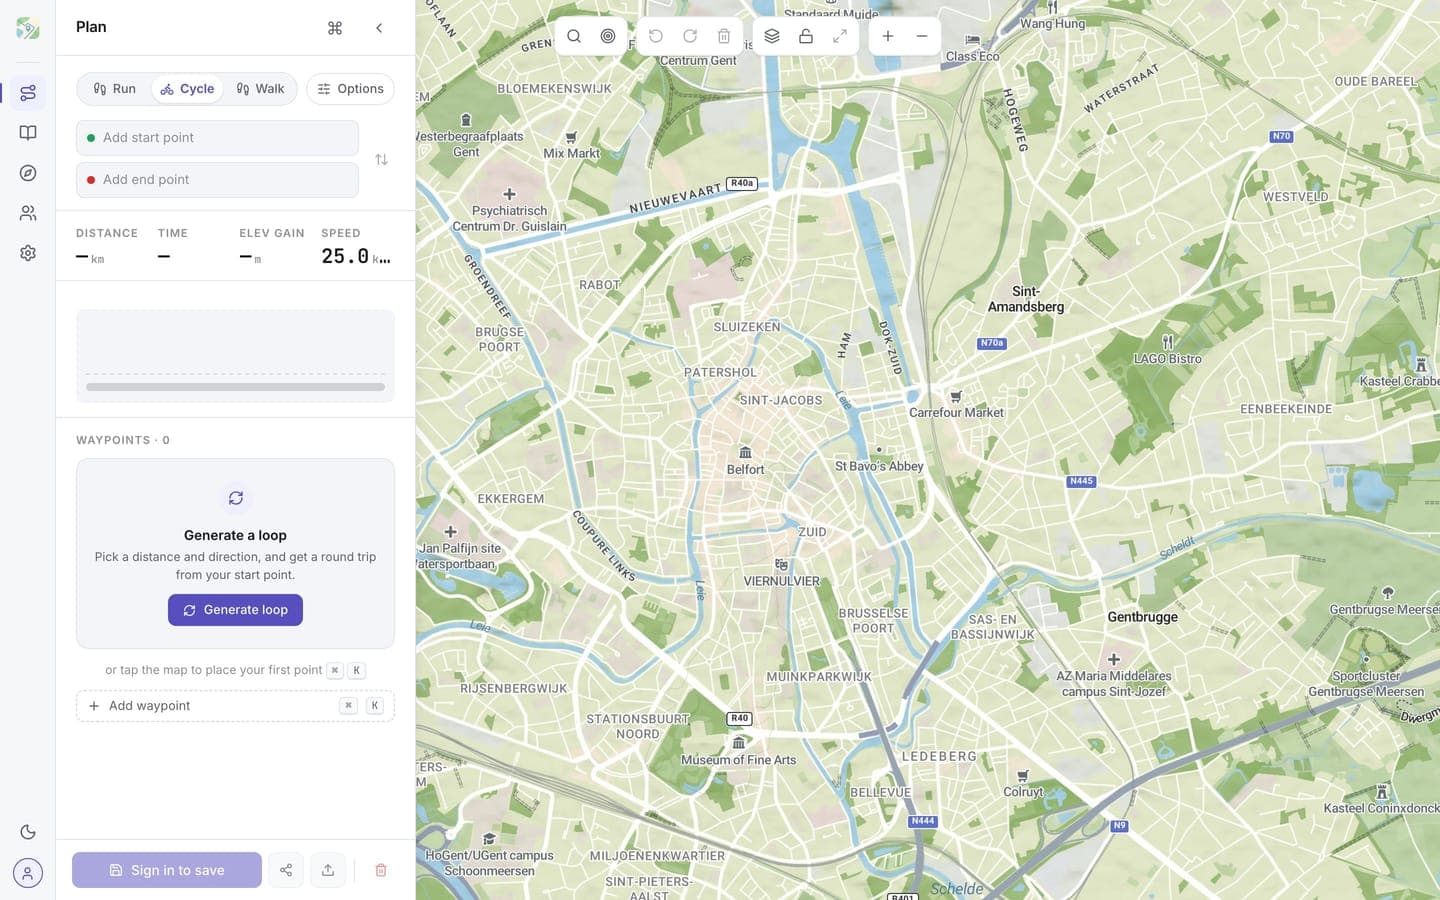The height and width of the screenshot is (900, 1440).
Task: Click the Sint-Amandsberg map label
Action: click(x=1026, y=299)
